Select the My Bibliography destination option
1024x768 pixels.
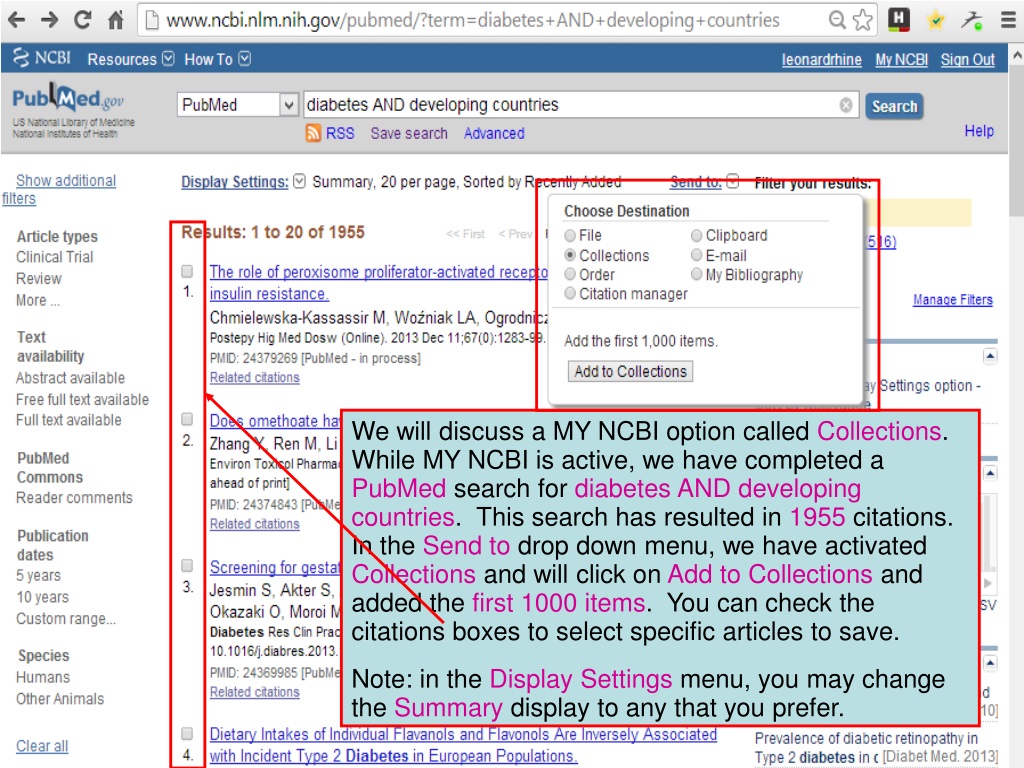[697, 274]
